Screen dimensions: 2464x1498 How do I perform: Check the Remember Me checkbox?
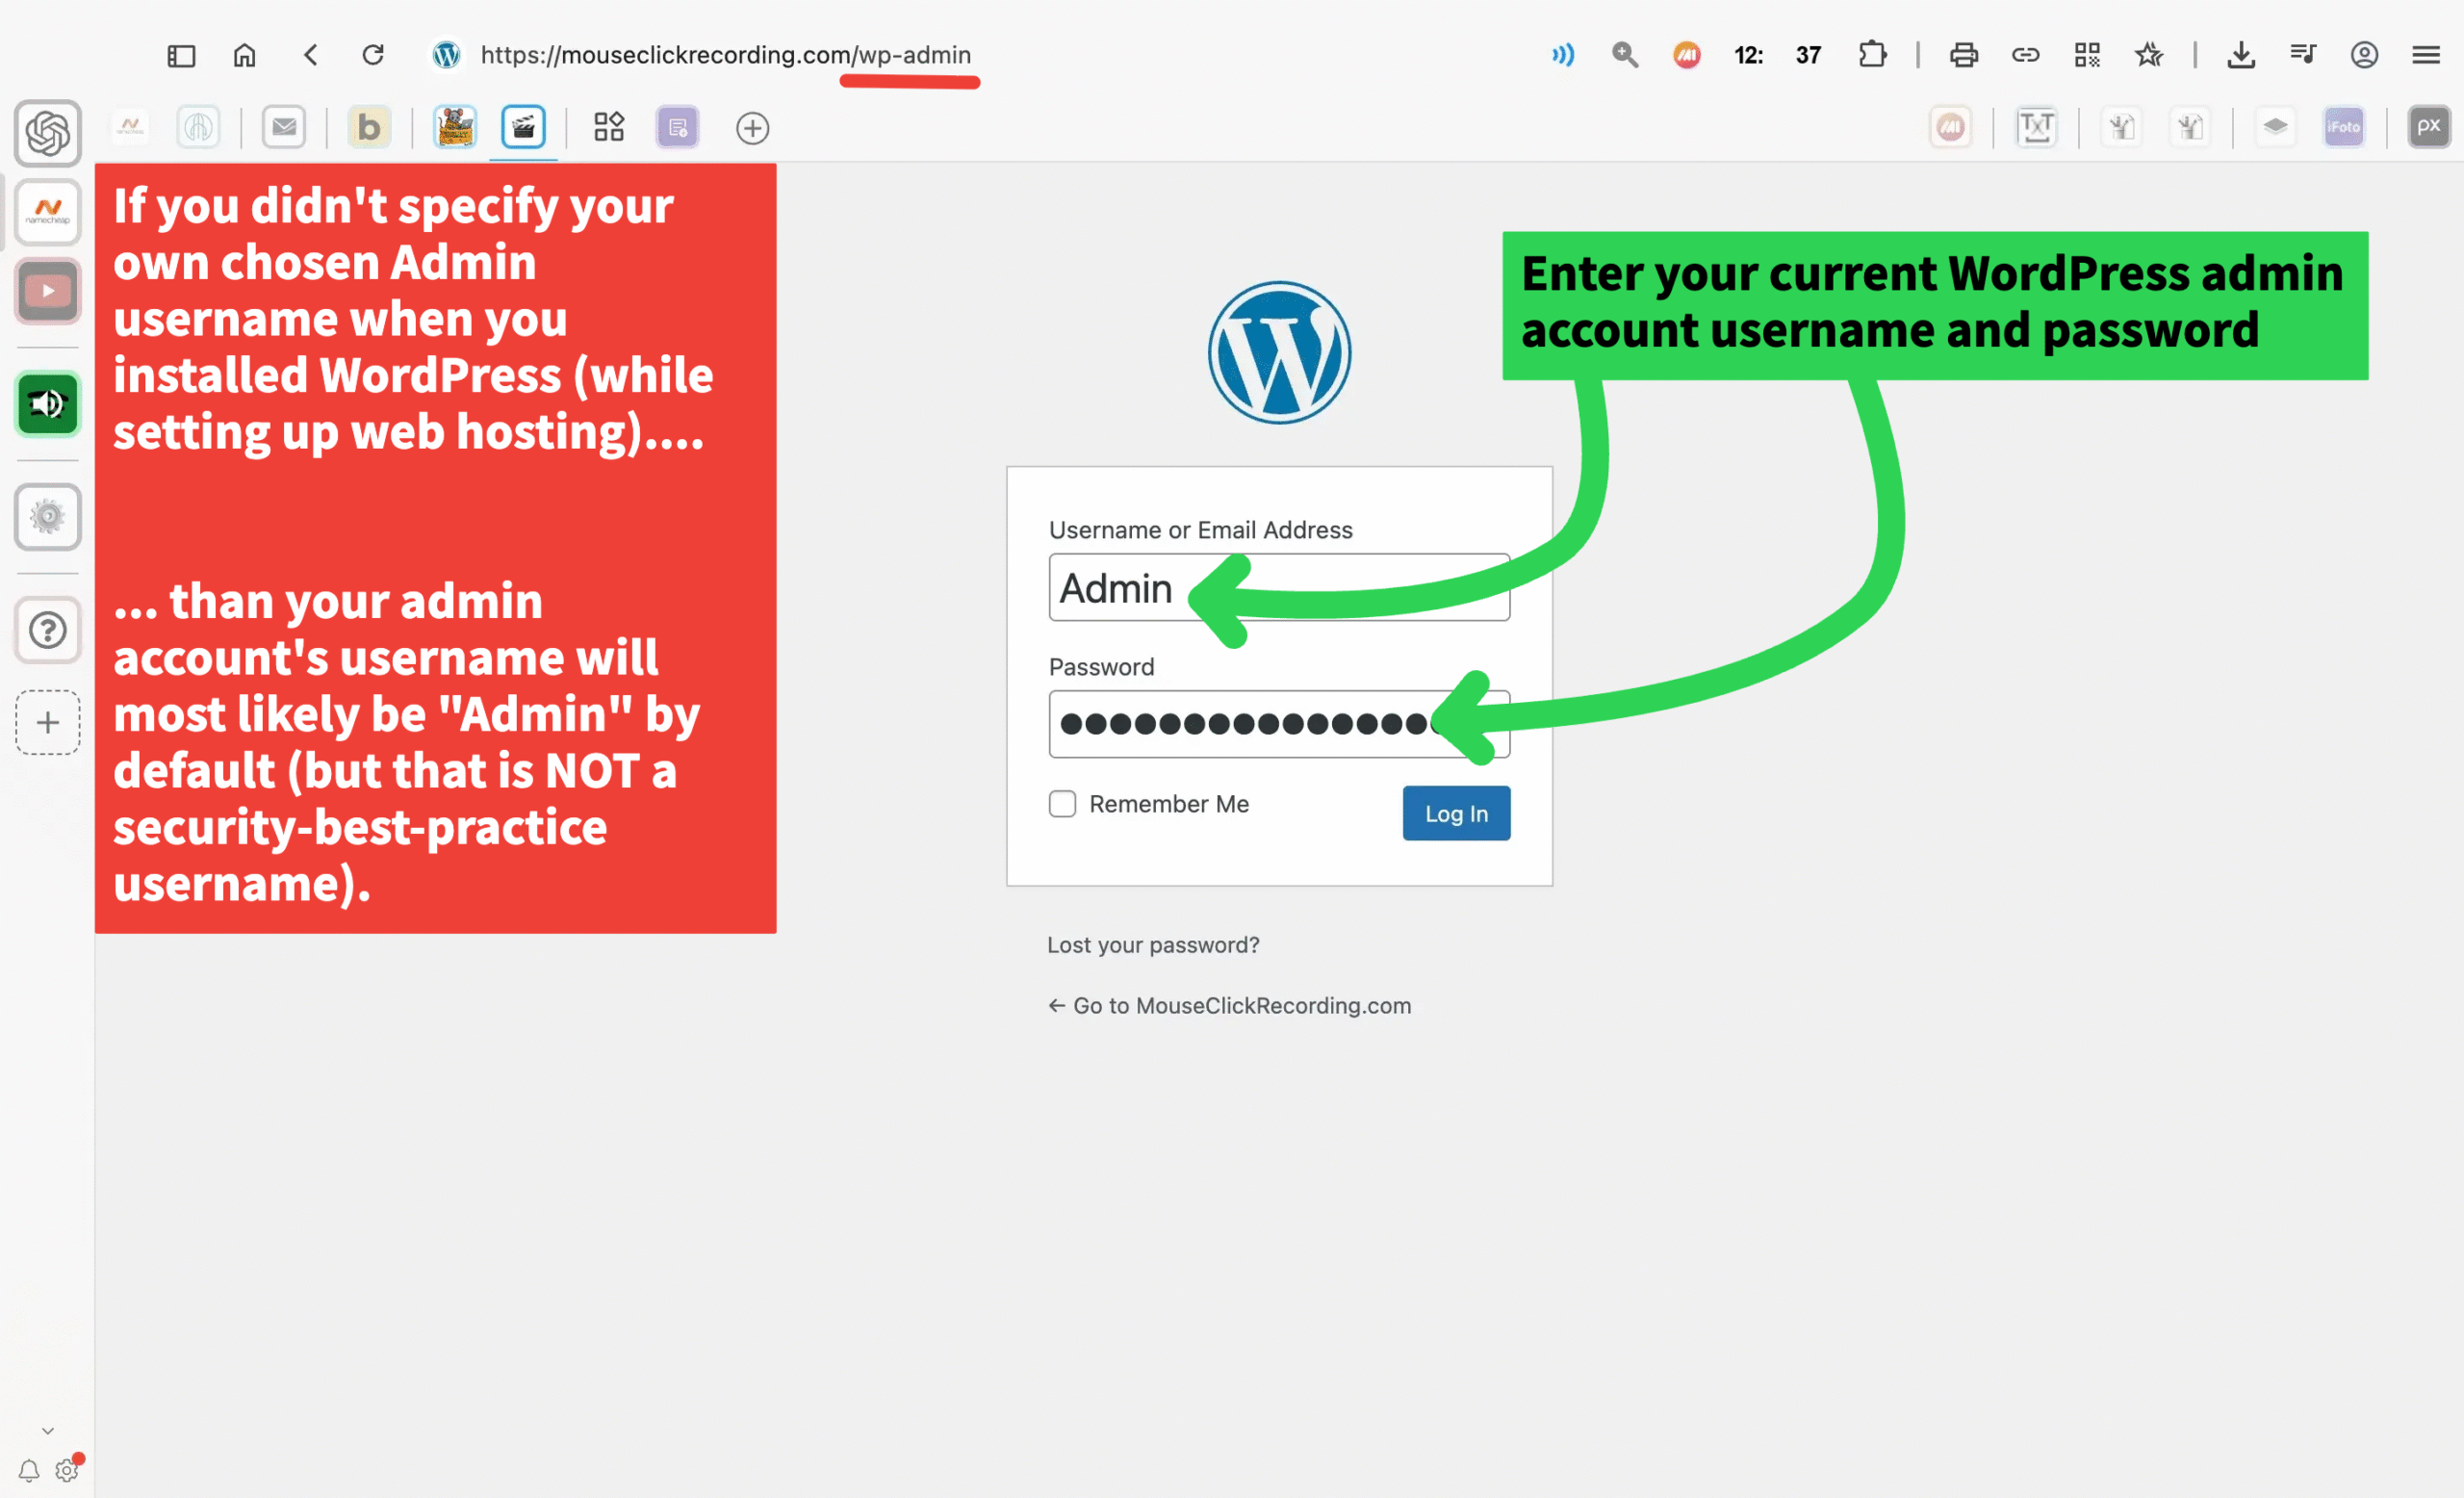click(x=1062, y=804)
